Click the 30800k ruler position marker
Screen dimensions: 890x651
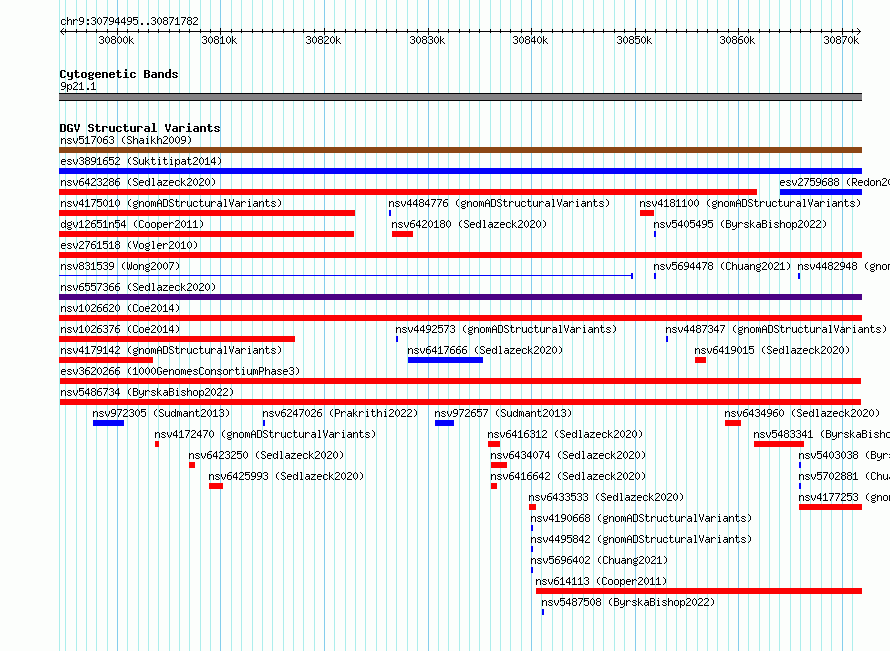tap(116, 40)
